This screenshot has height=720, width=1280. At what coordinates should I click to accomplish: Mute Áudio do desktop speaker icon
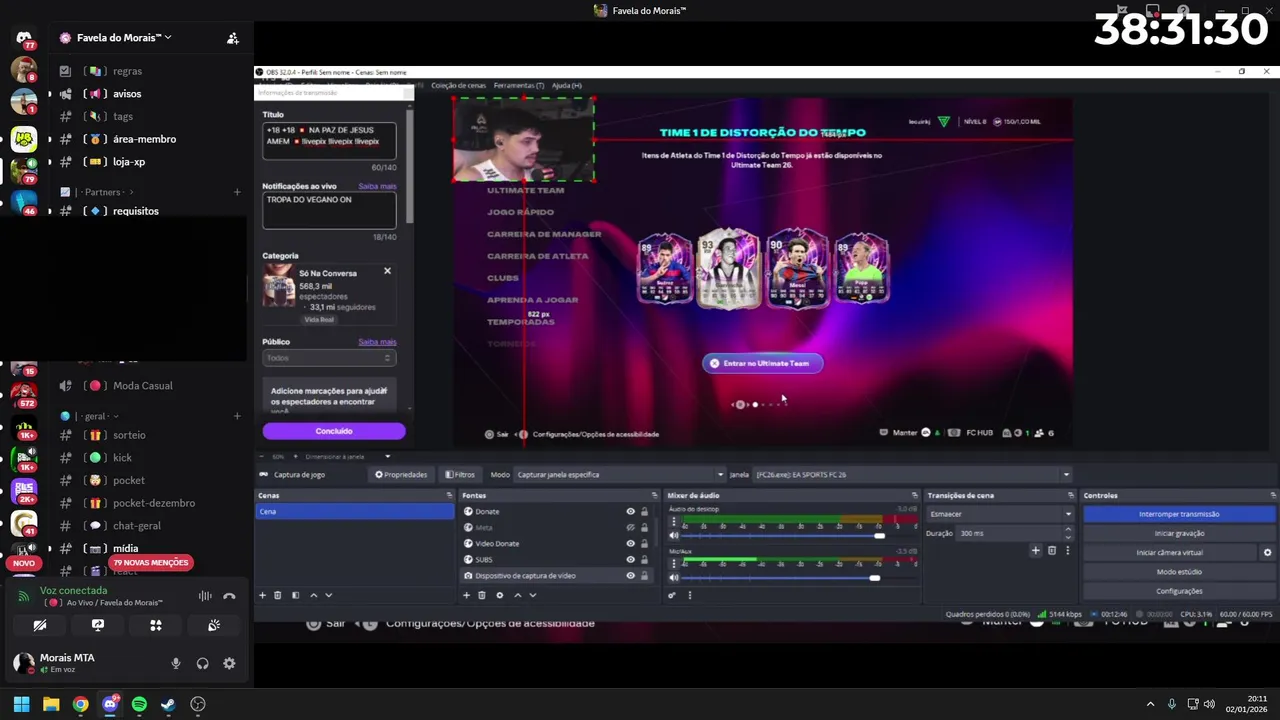[x=674, y=536]
